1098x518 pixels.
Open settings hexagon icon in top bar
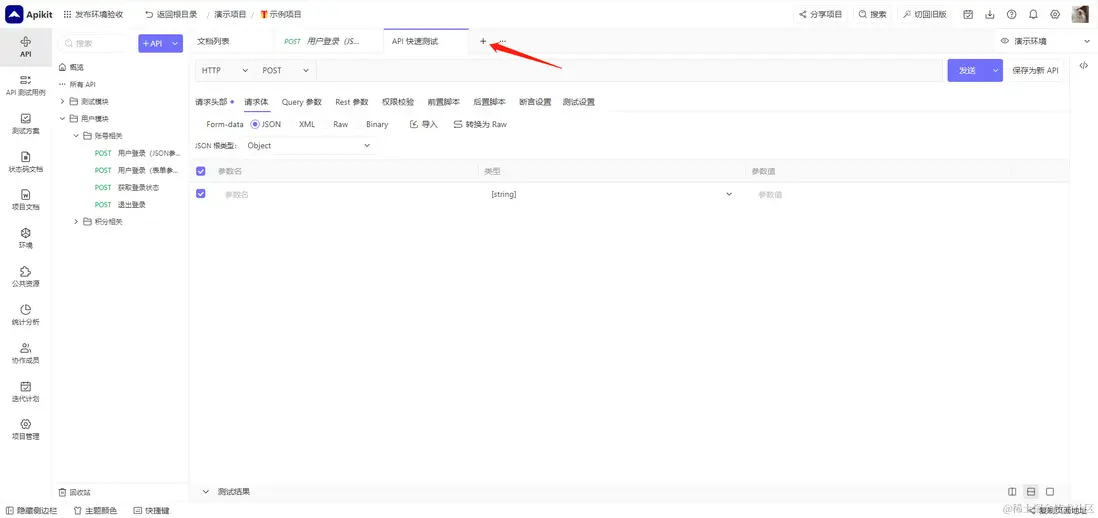pos(1055,14)
